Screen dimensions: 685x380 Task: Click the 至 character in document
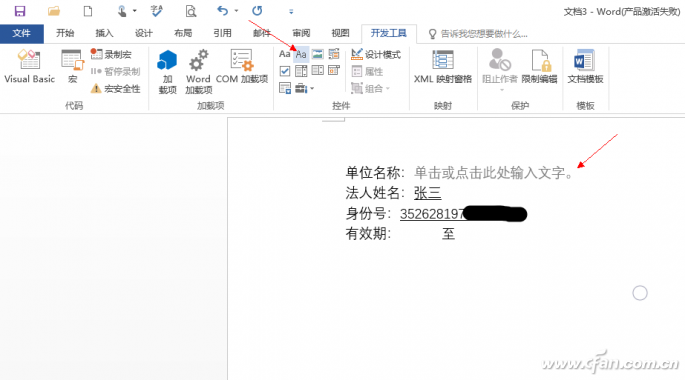[x=448, y=234]
